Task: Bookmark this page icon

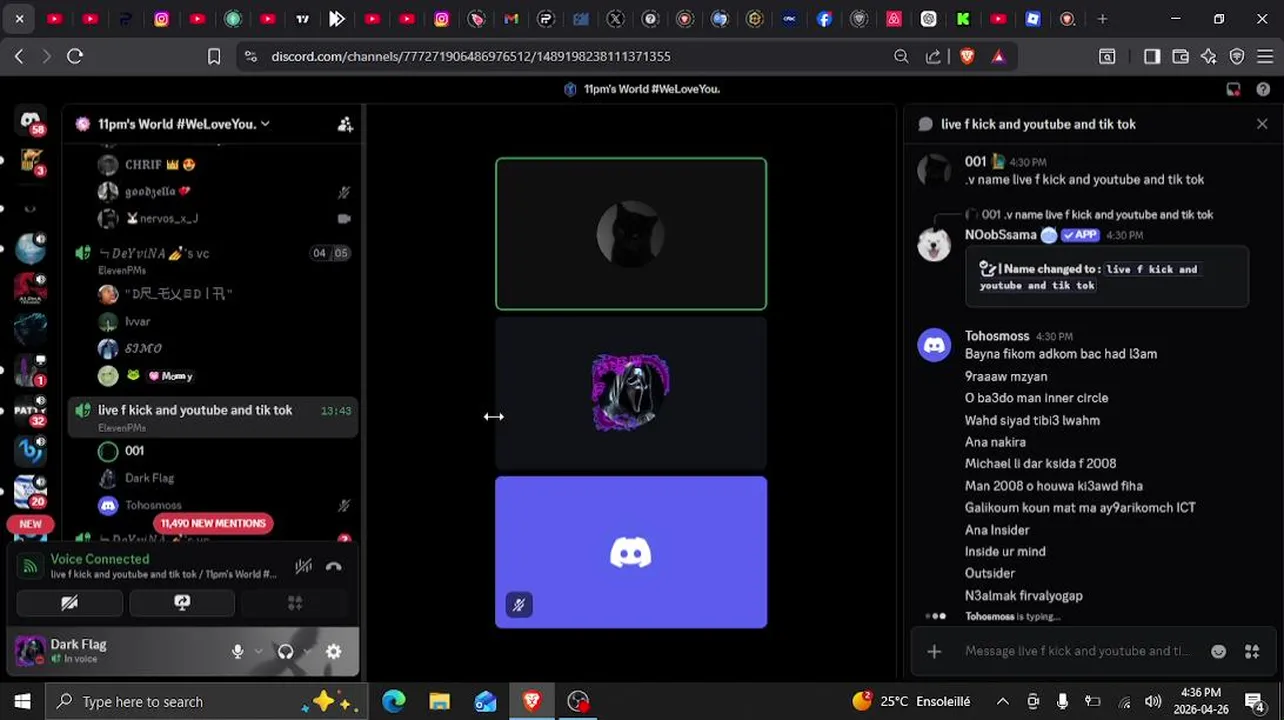Action: coord(214,57)
